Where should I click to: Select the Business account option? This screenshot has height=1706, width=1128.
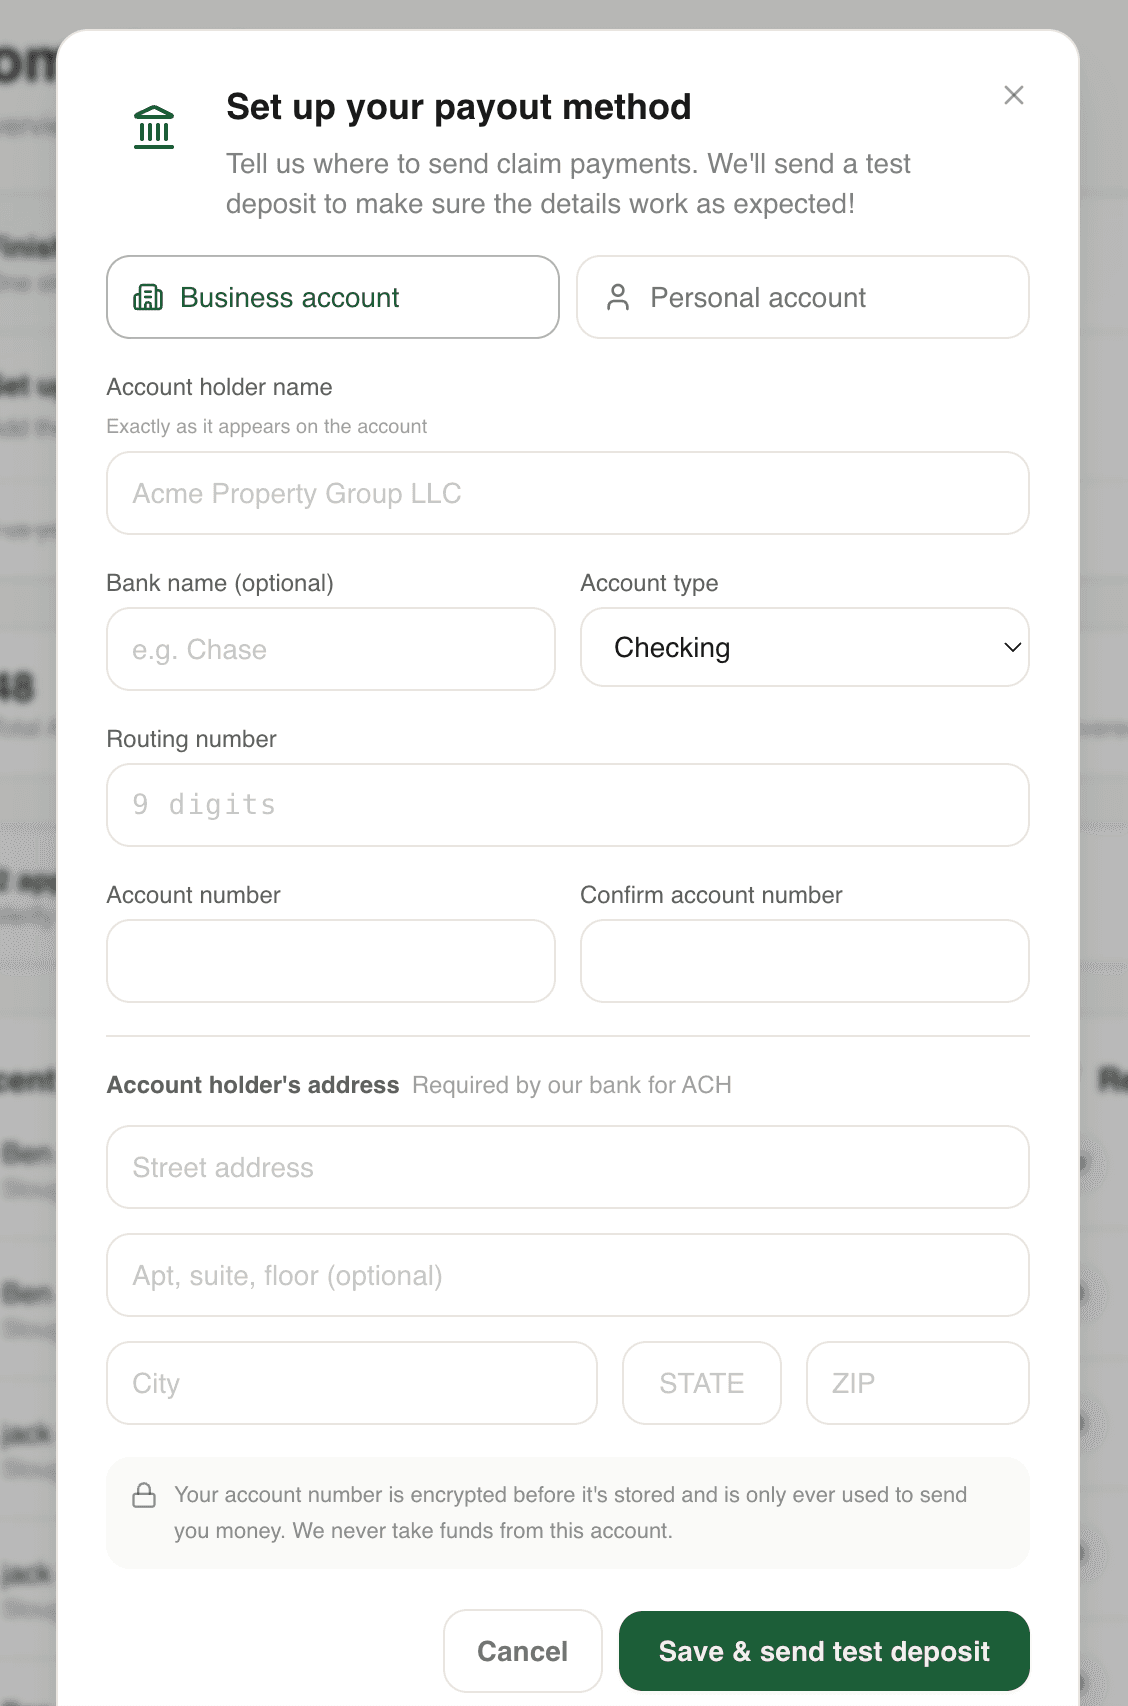333,297
